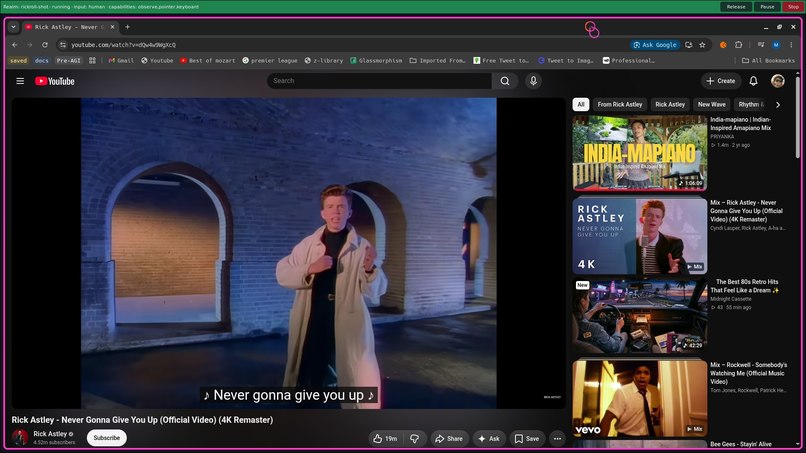This screenshot has width=806, height=453.
Task: Subscribe to Rick Astley channel
Action: click(x=106, y=438)
